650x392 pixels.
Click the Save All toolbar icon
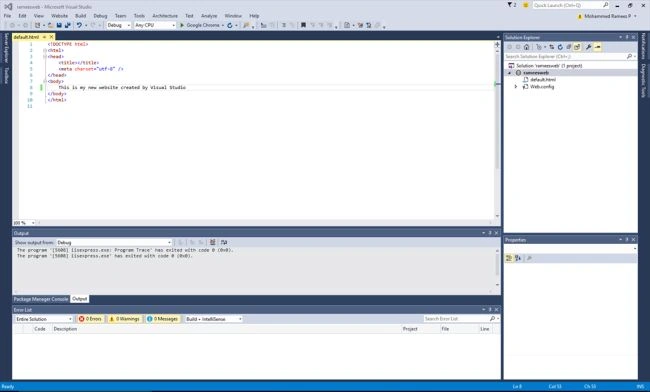68,25
